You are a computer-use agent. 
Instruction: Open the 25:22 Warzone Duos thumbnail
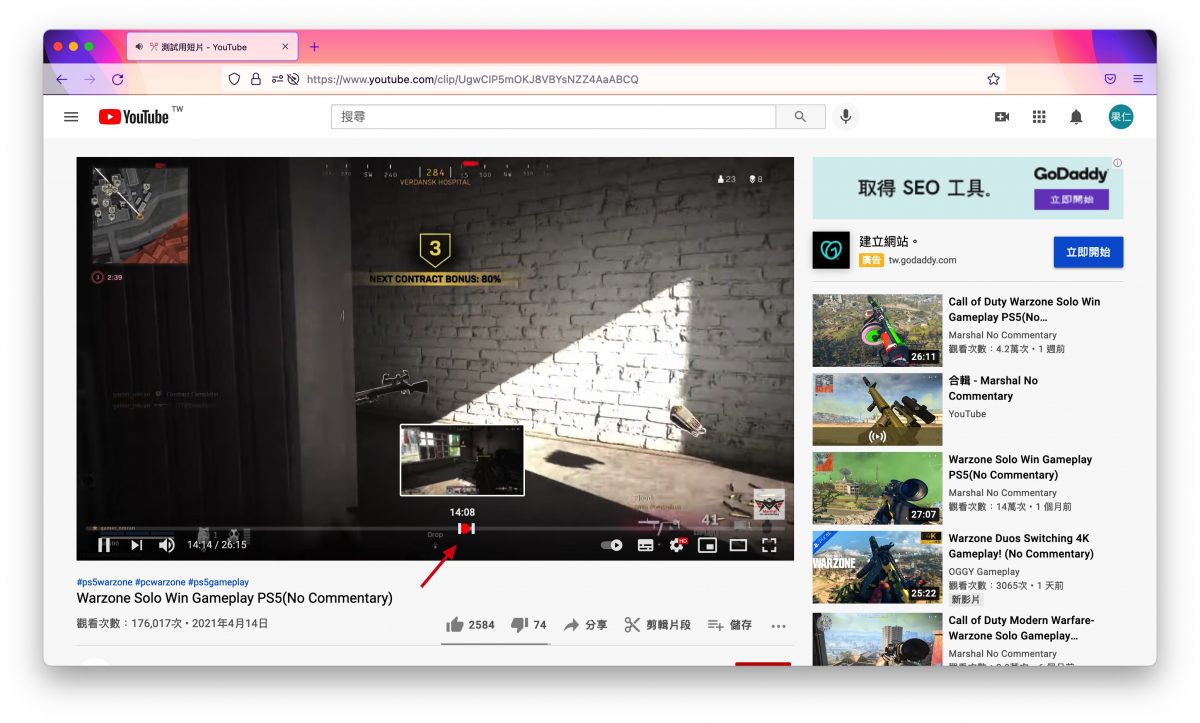point(877,567)
